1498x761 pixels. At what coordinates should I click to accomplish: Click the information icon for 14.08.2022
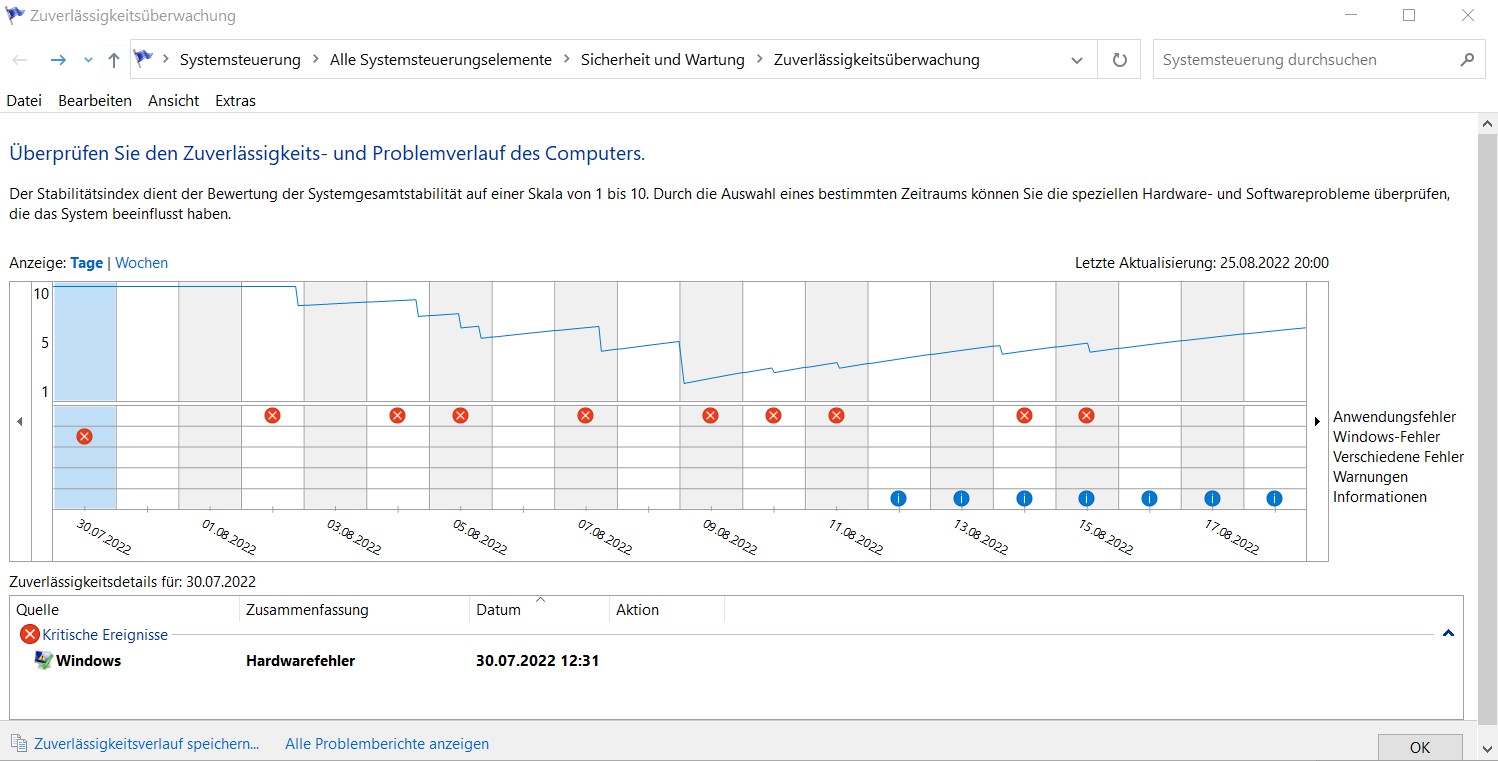(1024, 498)
